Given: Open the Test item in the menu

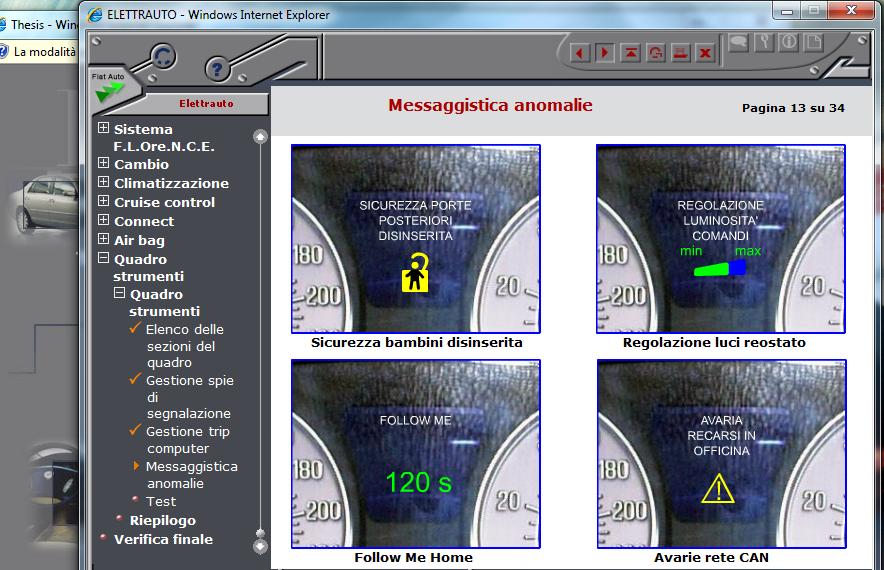Looking at the screenshot, I should click(x=161, y=501).
